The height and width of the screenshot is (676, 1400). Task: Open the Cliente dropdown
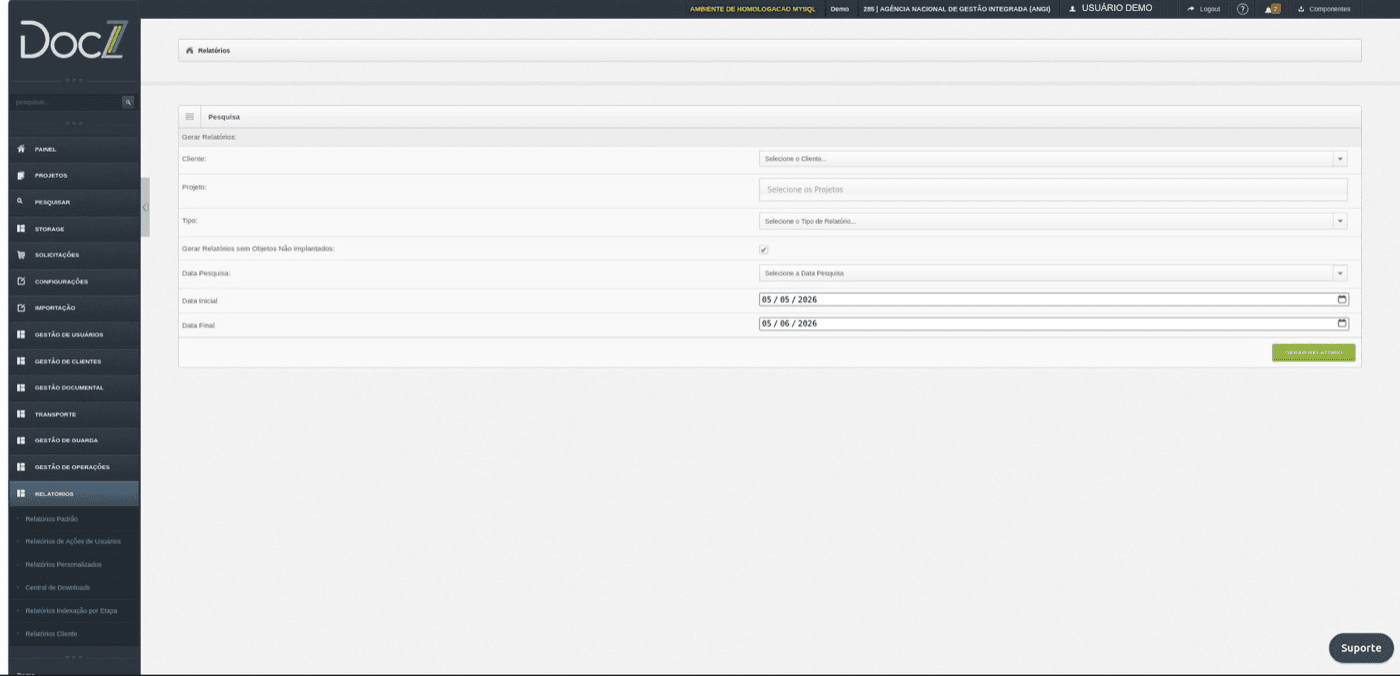(1053, 159)
